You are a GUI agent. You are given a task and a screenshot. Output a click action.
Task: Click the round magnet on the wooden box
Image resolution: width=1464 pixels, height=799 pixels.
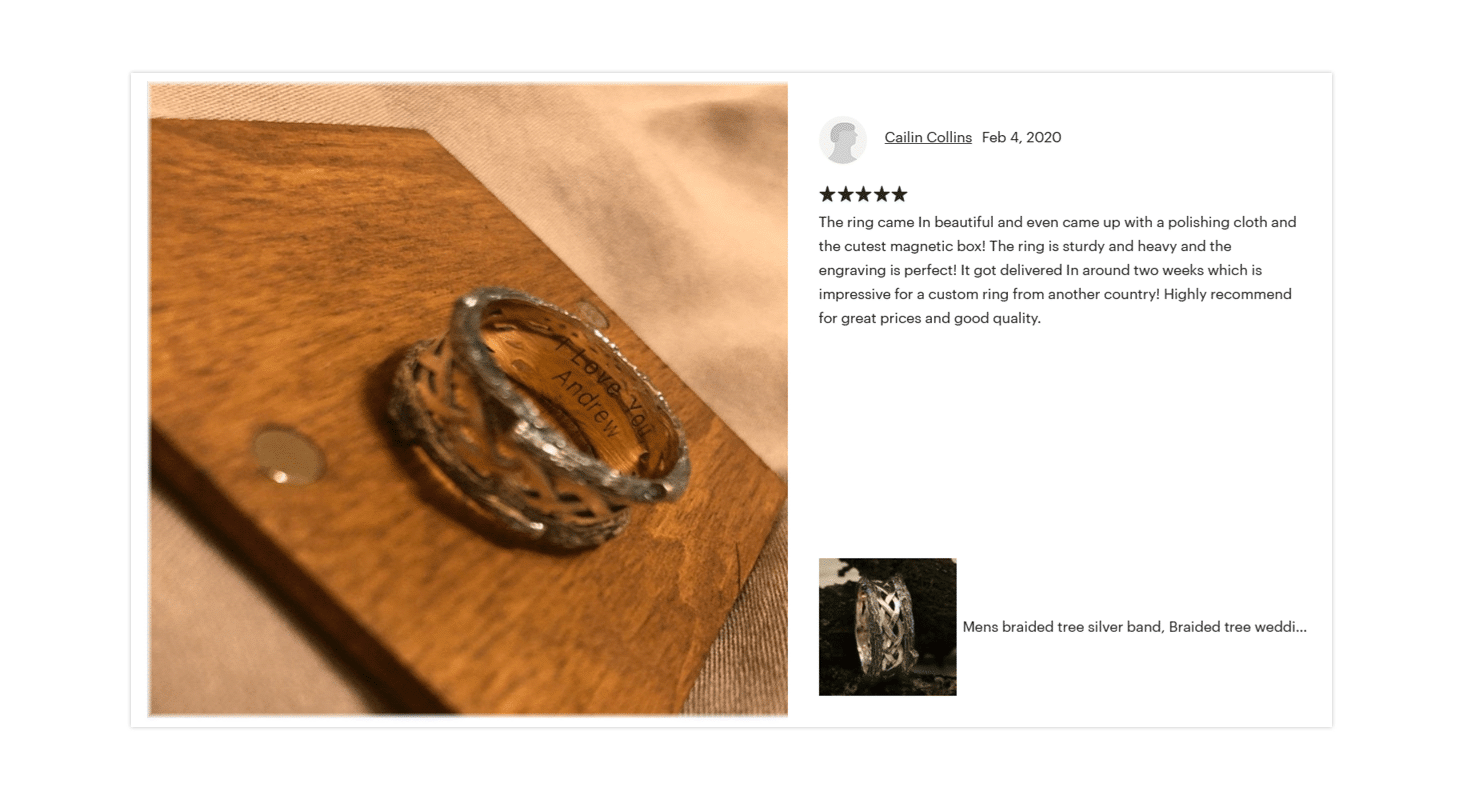[x=287, y=457]
